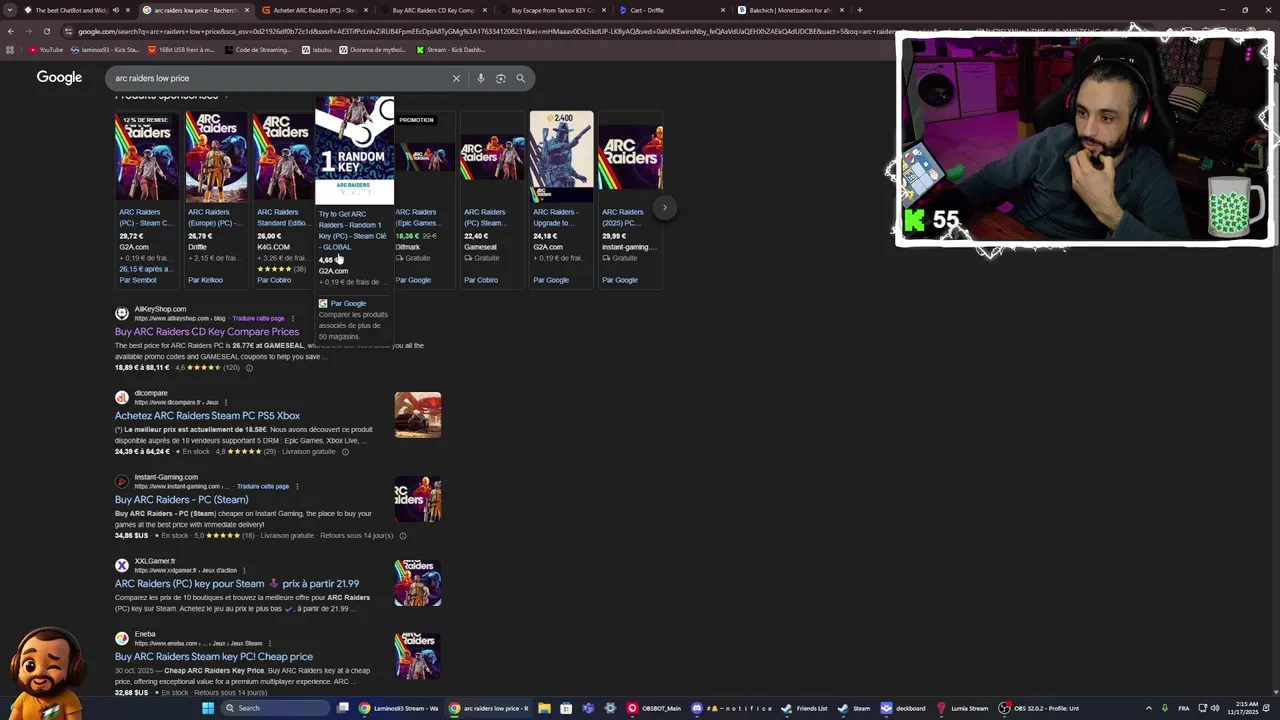1280x720 pixels.
Task: Open more options for XXLGamer.fr result
Action: [x=244, y=570]
